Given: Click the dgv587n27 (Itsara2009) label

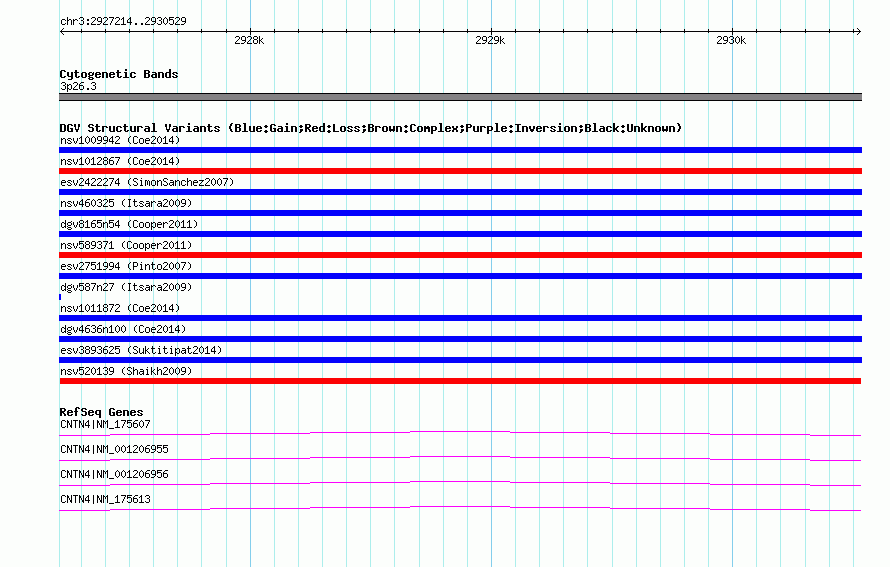Looking at the screenshot, I should [126, 287].
